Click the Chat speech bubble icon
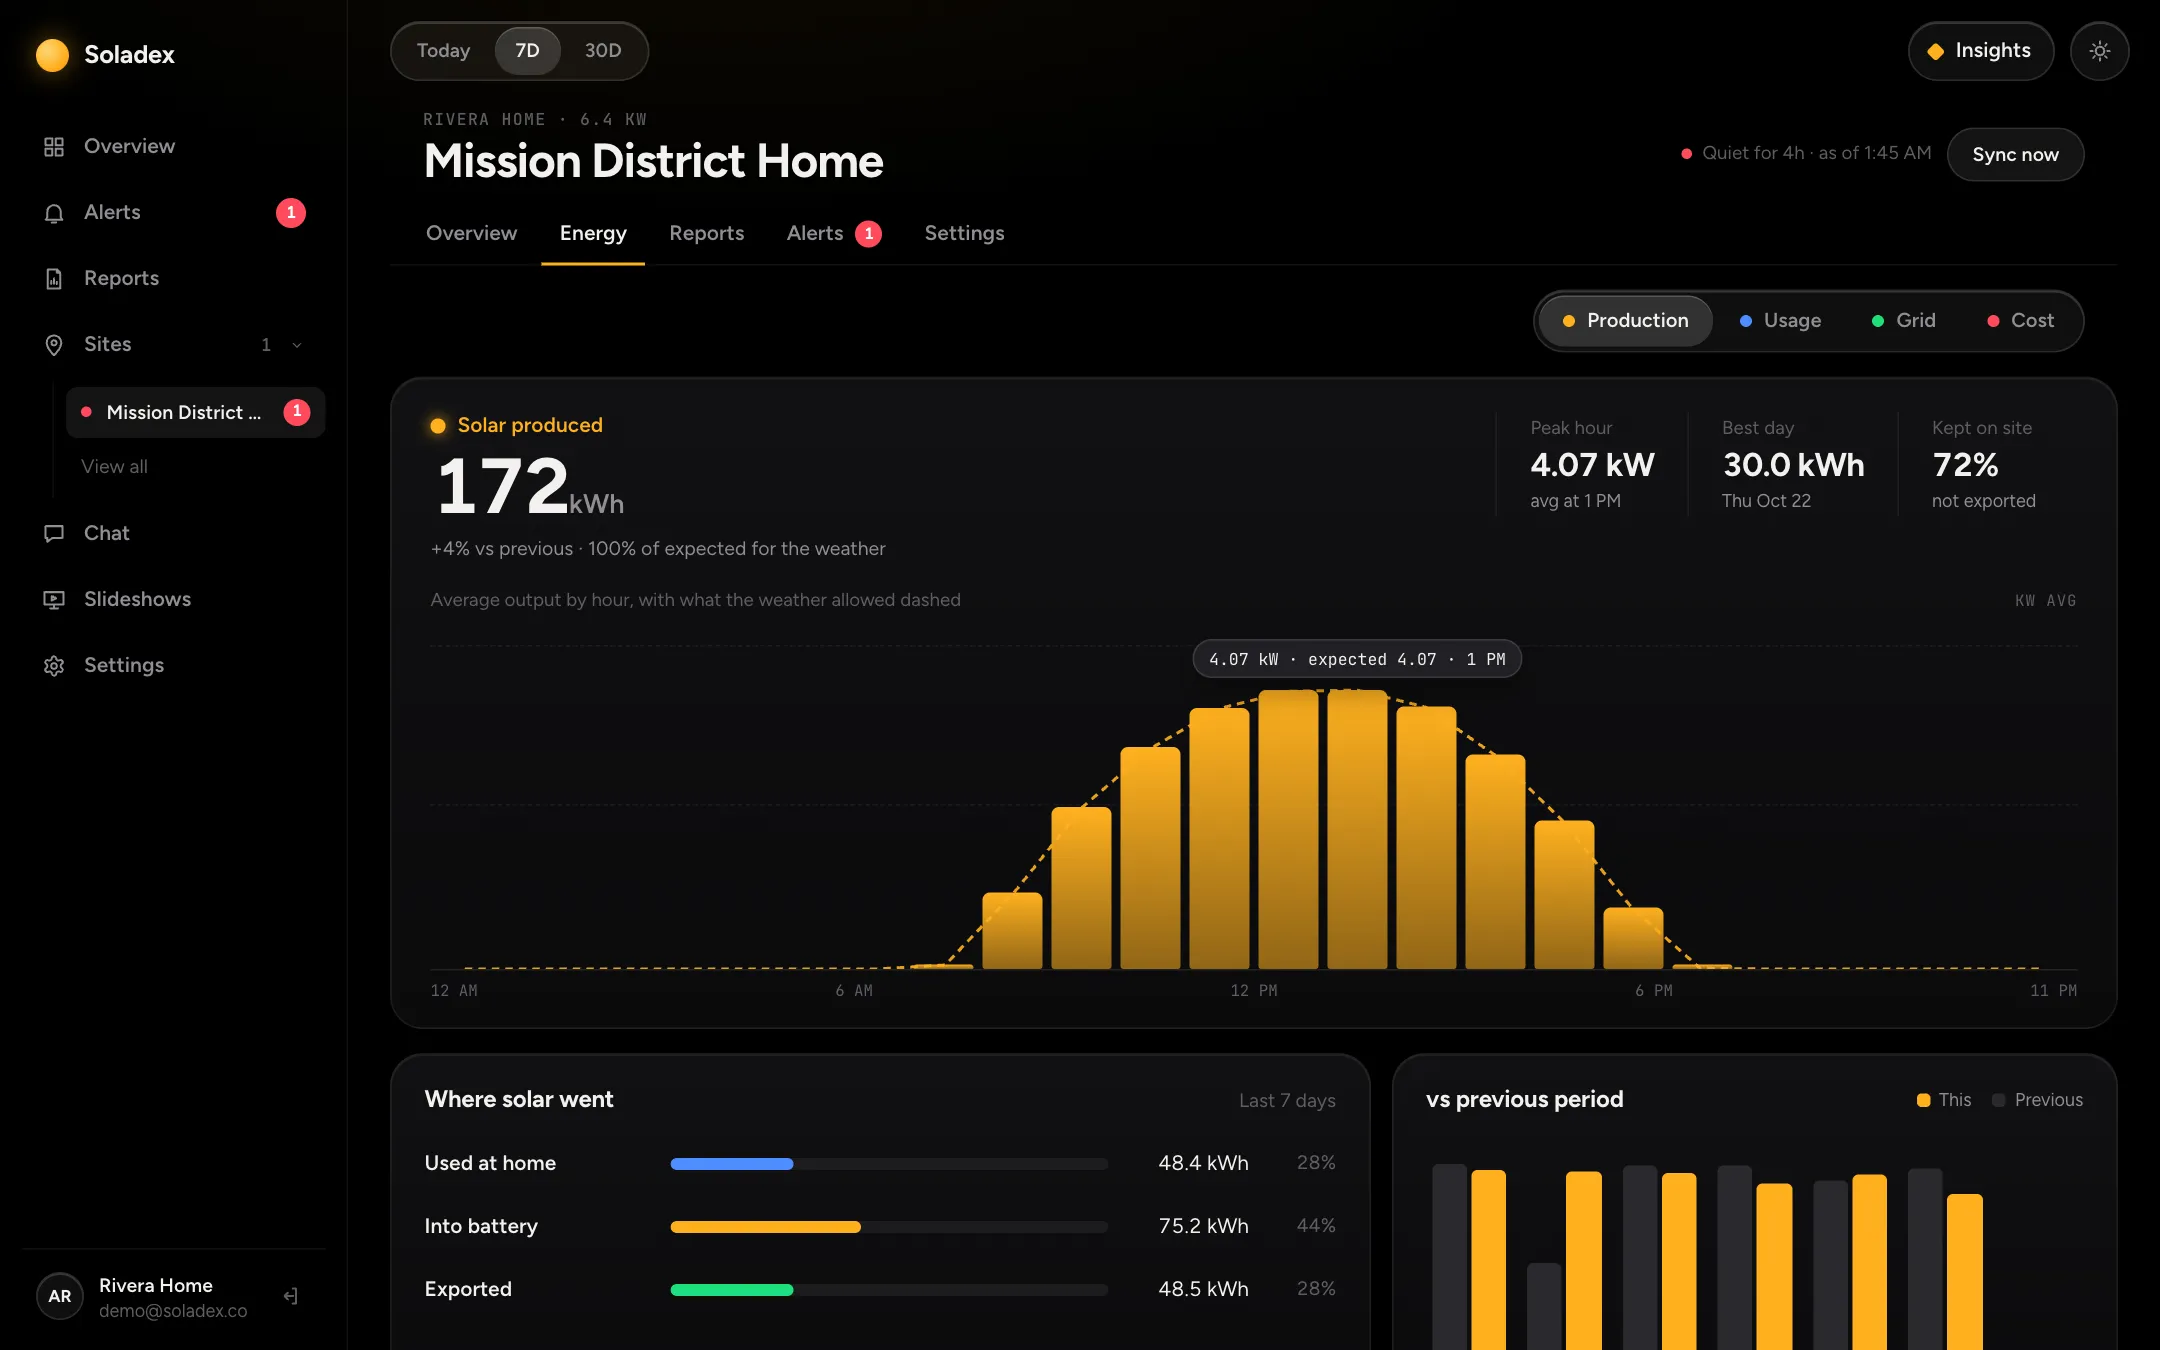Screen dimensions: 2160x1350 point(54,534)
